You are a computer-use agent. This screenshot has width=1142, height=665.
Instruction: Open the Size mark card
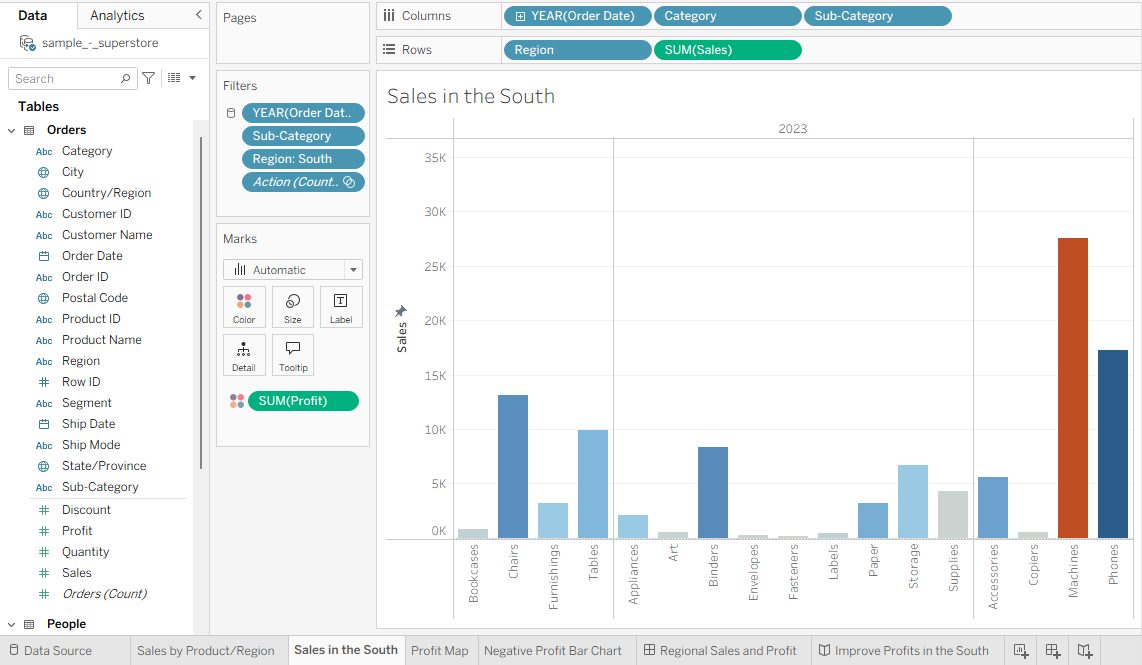point(293,307)
